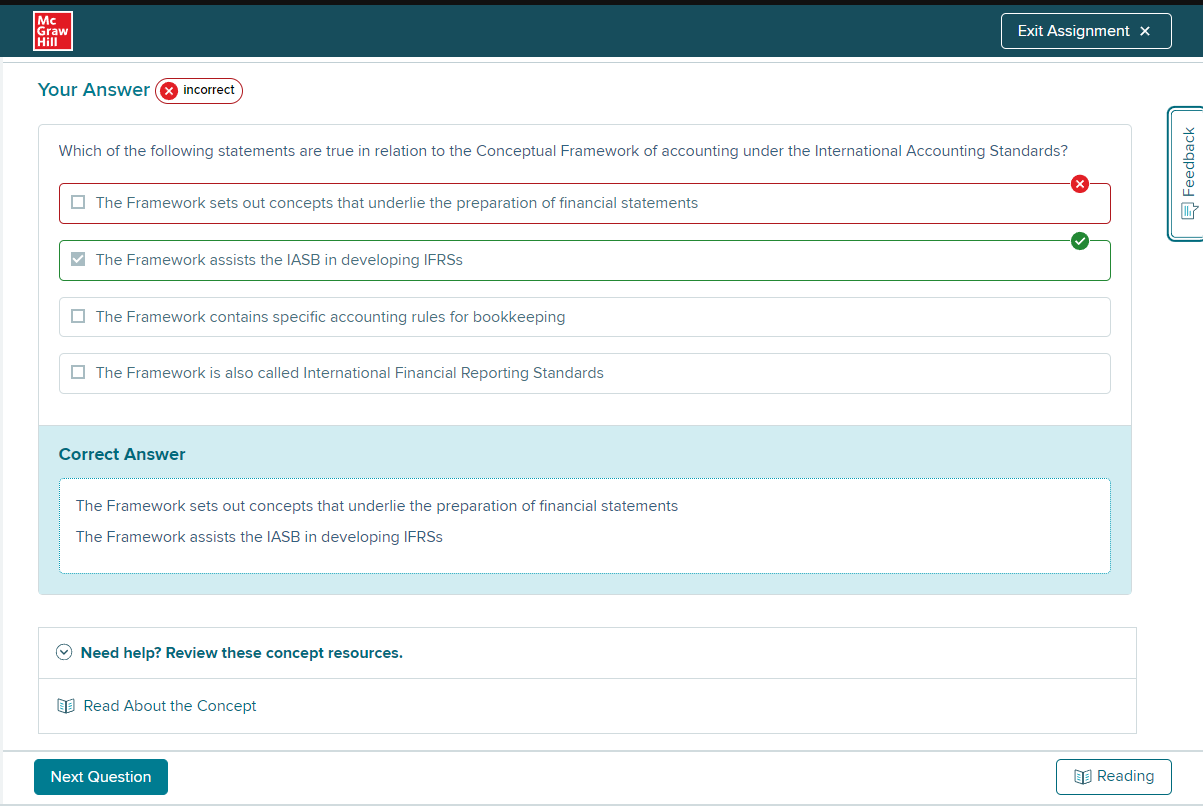This screenshot has height=806, width=1203.
Task: Open the Feedback side tab
Action: tap(1187, 173)
